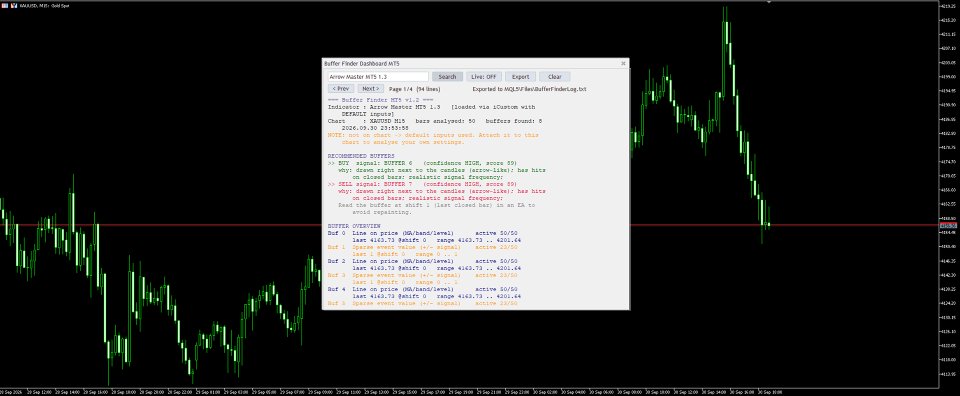
Task: Click the XAUUSD, M15 chart title text
Action: pyautogui.click(x=44, y=6)
